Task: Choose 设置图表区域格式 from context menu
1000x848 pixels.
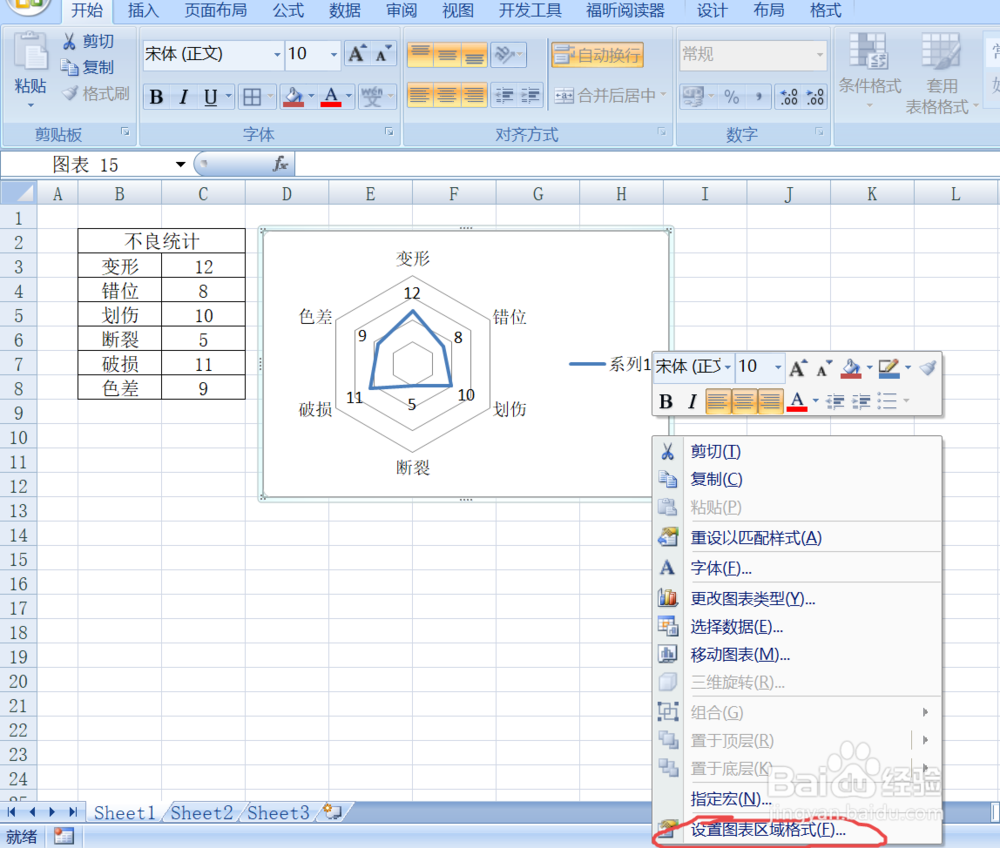Action: tap(768, 831)
